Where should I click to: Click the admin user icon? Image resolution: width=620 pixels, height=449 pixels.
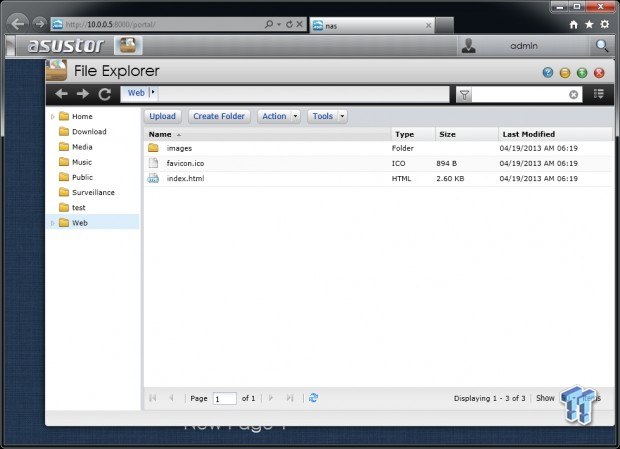(x=469, y=46)
